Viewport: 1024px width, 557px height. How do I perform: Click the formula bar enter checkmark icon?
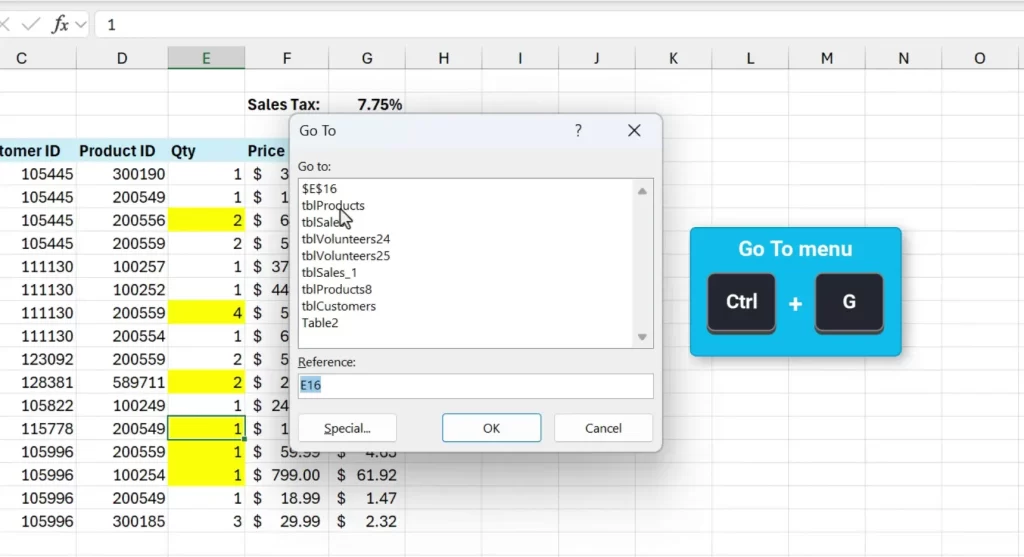(x=30, y=24)
